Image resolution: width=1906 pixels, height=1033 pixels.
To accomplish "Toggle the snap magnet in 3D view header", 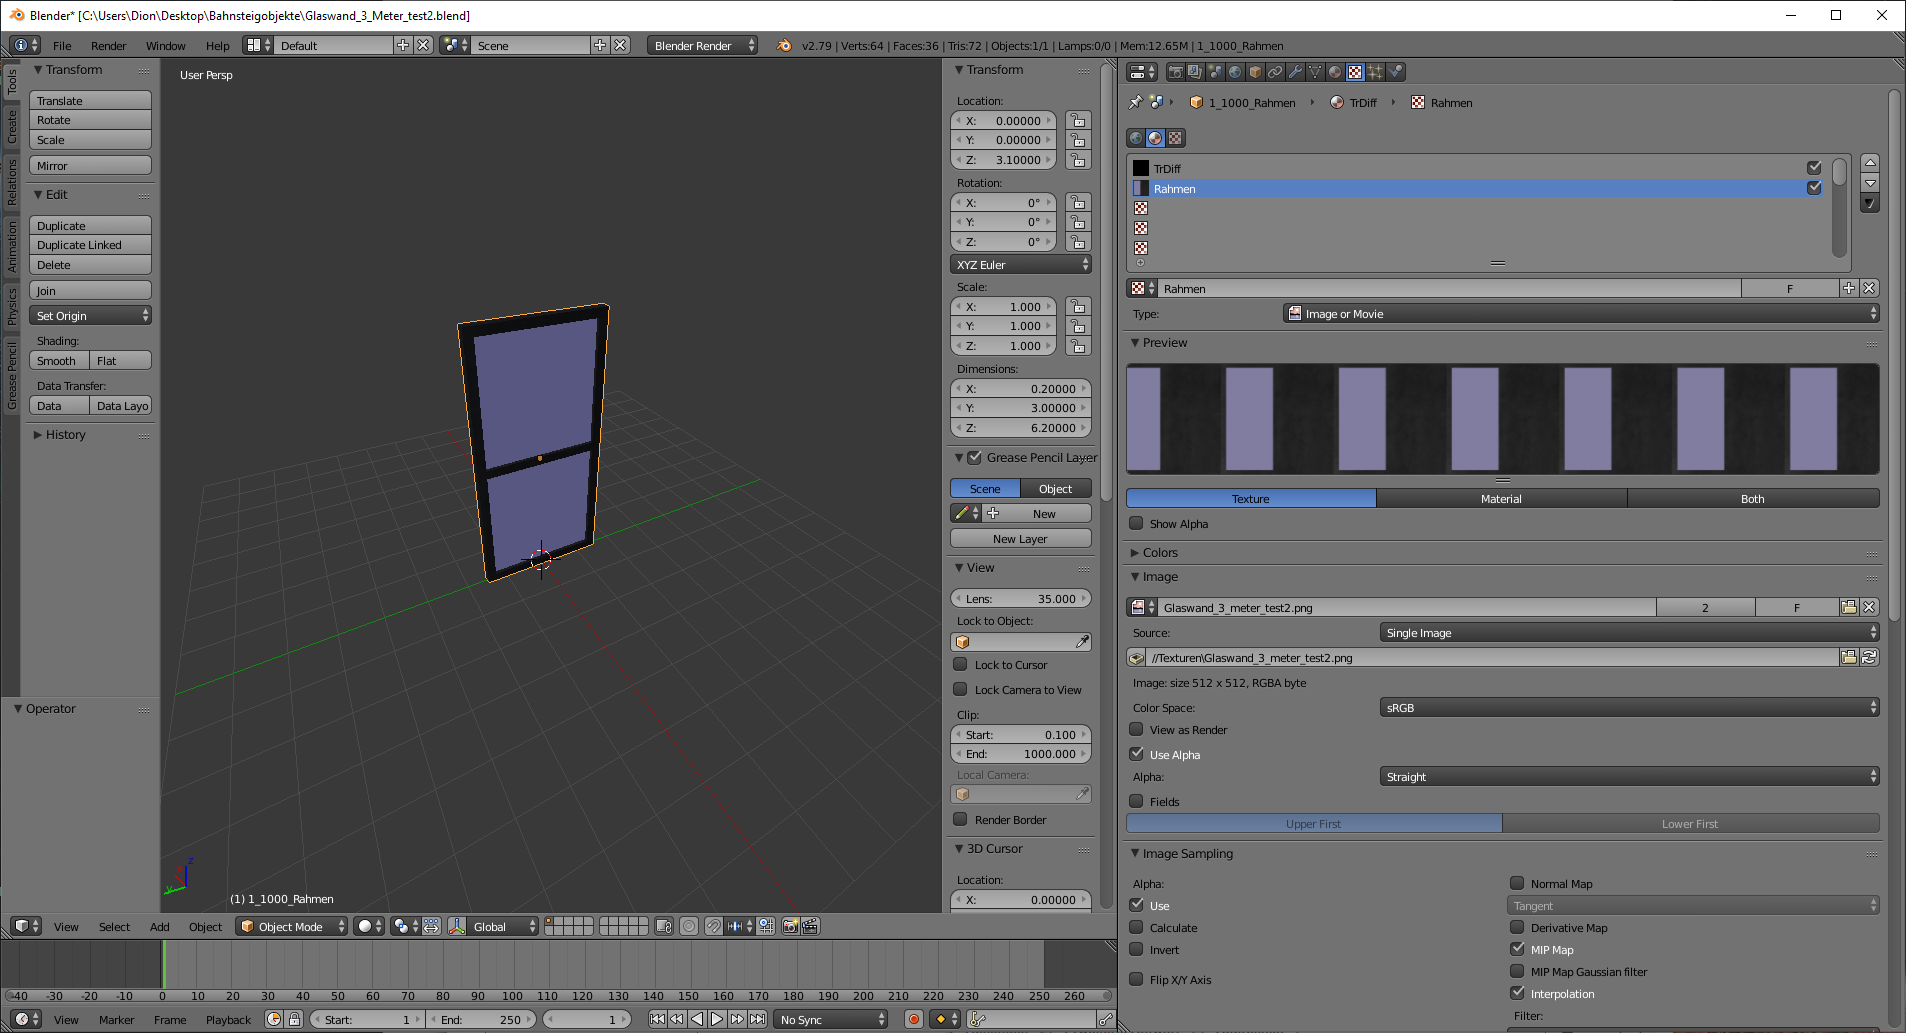I will pyautogui.click(x=713, y=926).
